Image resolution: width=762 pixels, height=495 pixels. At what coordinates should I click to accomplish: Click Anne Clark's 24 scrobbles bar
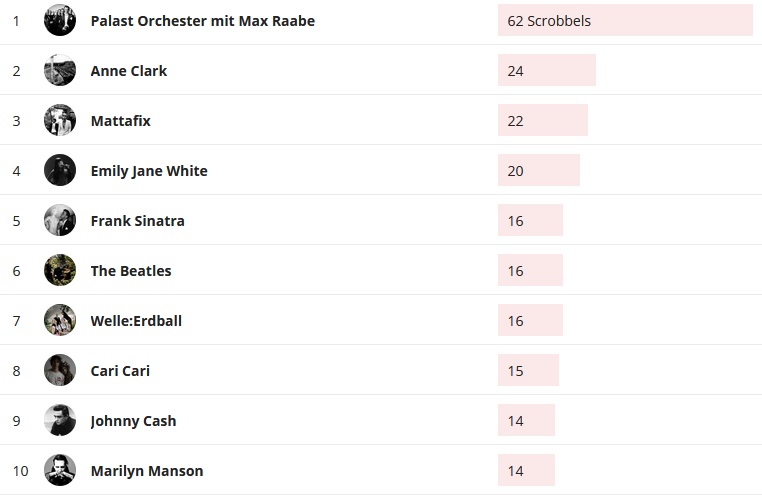pos(546,70)
